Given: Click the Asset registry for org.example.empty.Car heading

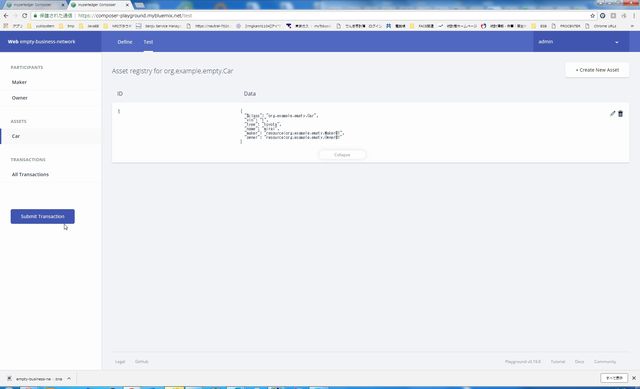Looking at the screenshot, I should [172, 71].
